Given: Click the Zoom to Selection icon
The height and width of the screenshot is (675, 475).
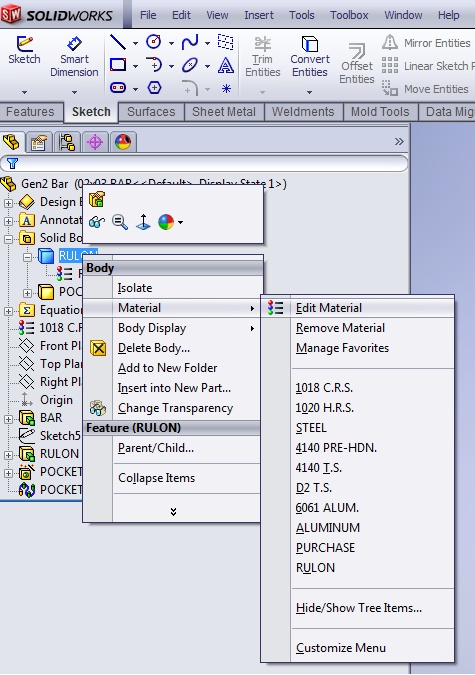Looking at the screenshot, I should (x=120, y=222).
